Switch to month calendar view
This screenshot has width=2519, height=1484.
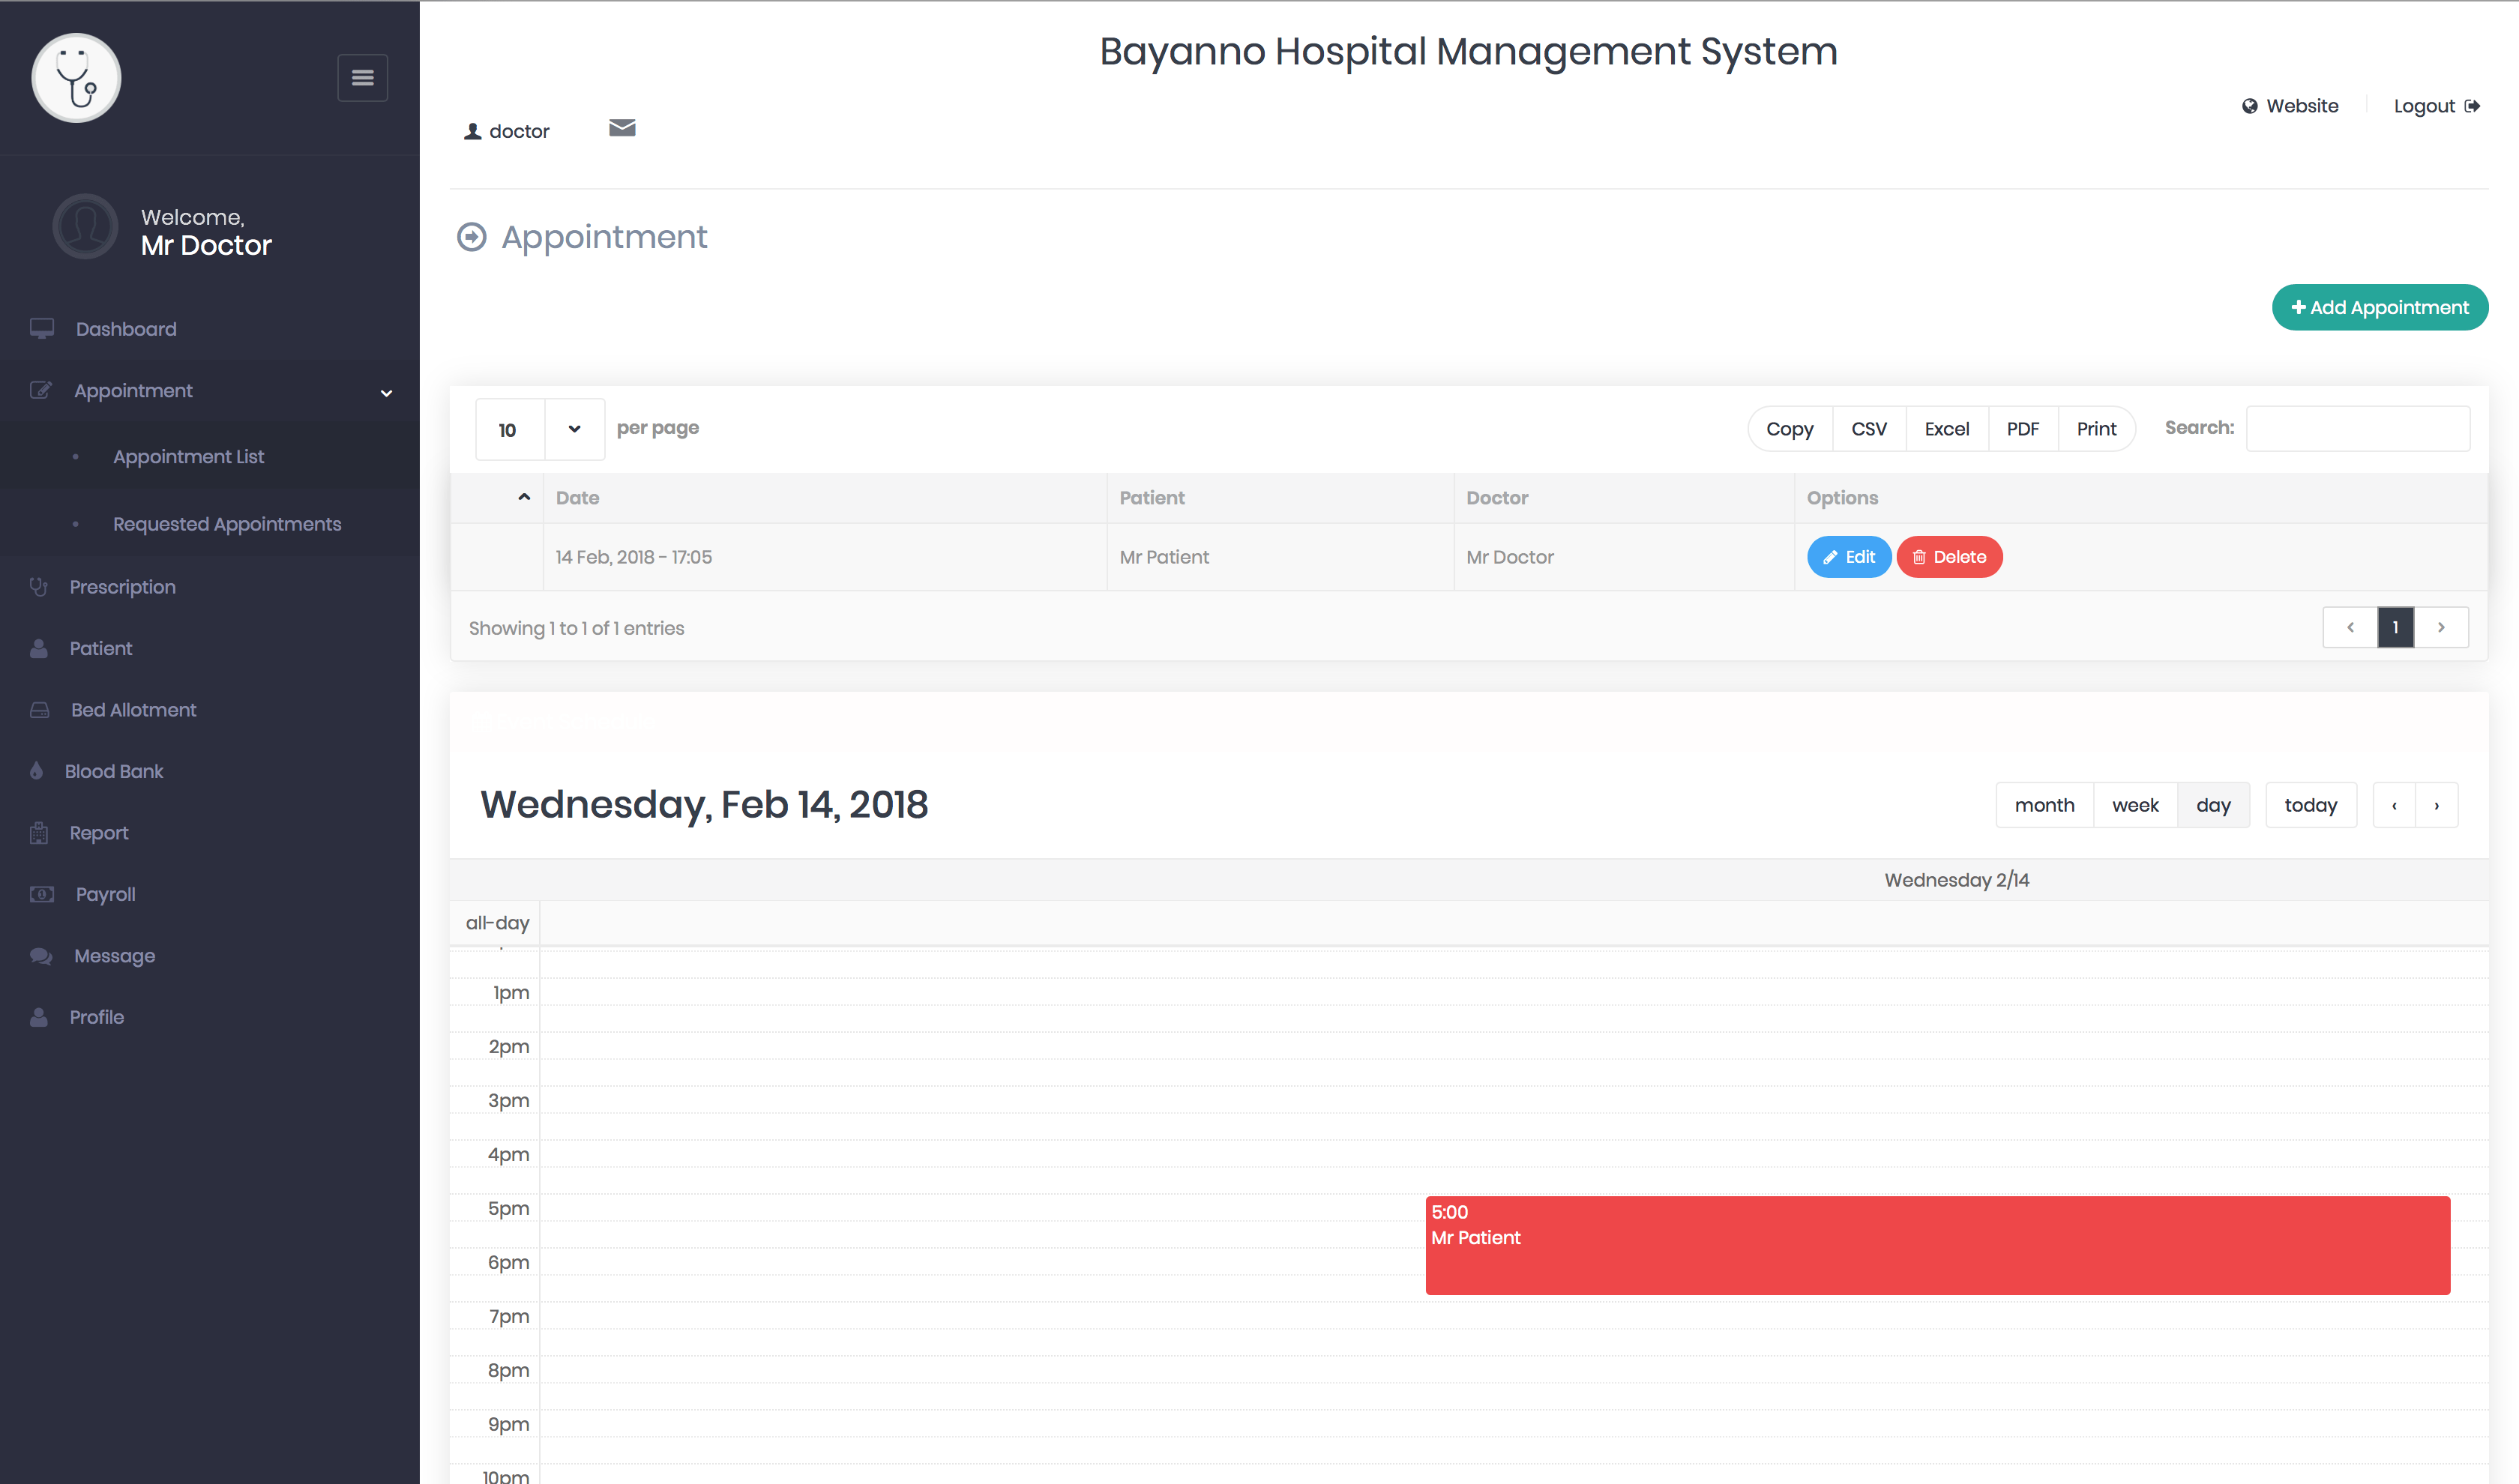click(2044, 806)
